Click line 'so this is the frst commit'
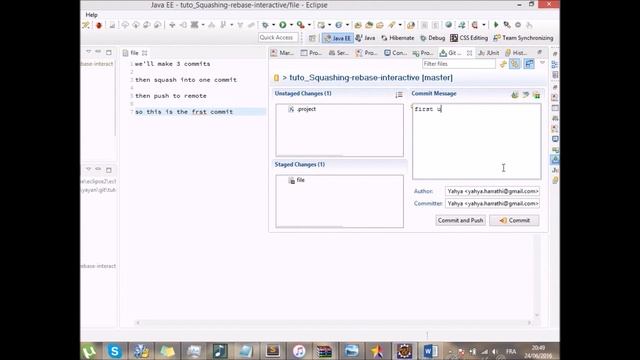 tap(184, 112)
